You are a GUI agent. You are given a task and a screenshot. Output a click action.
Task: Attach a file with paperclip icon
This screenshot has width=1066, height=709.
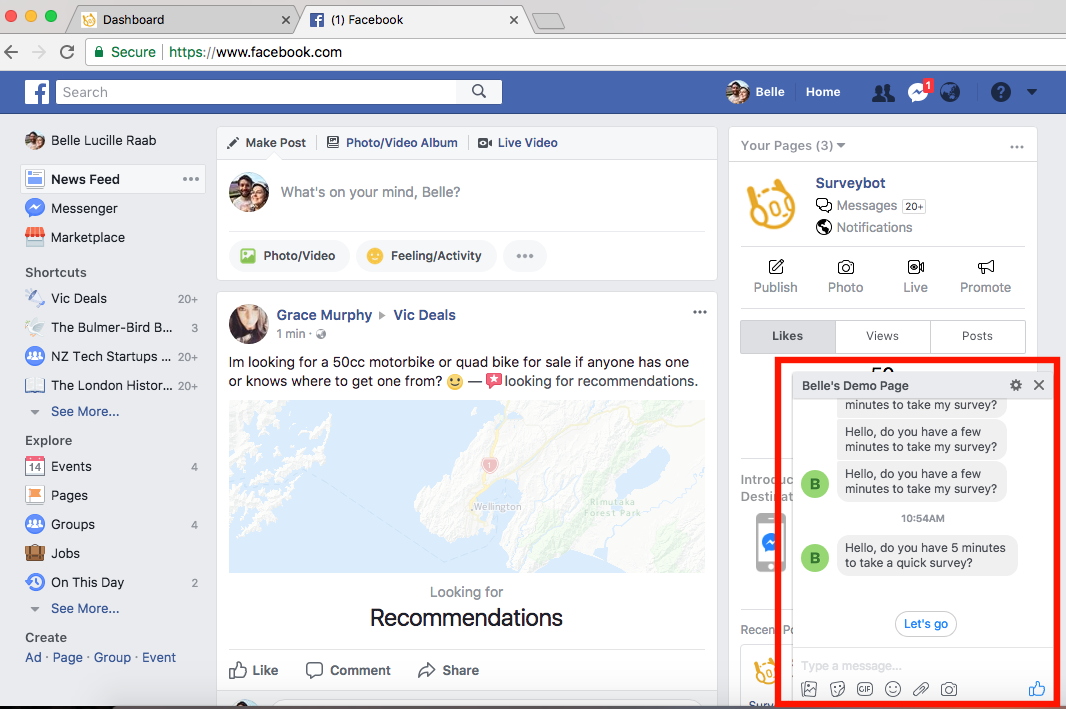click(921, 689)
